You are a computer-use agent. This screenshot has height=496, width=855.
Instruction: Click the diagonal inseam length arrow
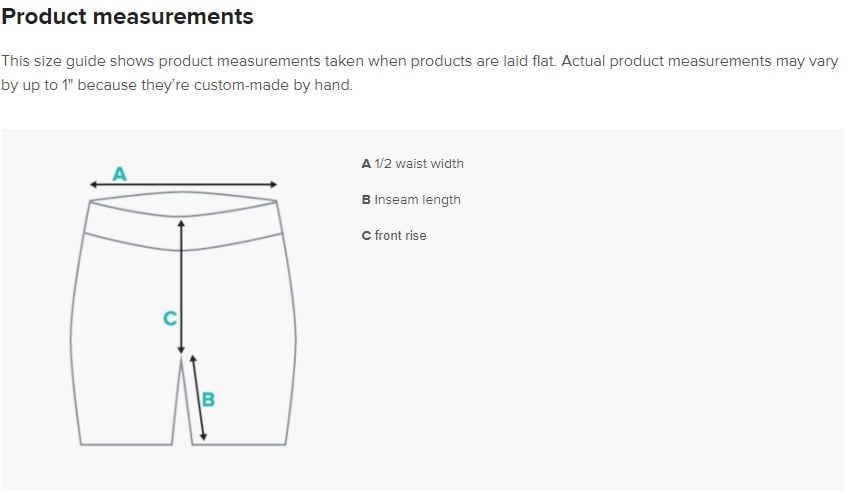click(198, 397)
